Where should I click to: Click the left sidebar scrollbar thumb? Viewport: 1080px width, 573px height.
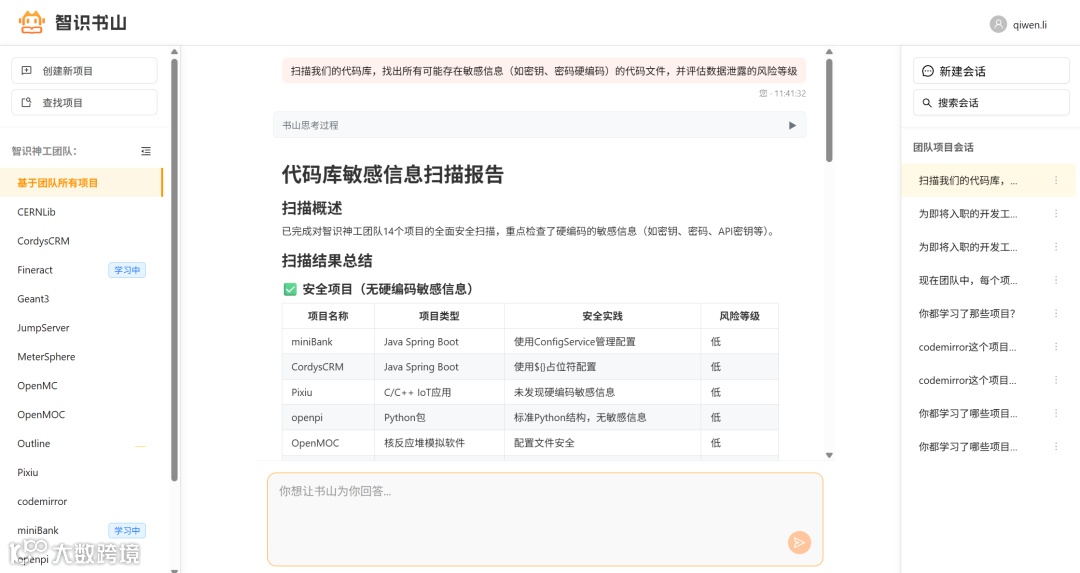[x=174, y=270]
